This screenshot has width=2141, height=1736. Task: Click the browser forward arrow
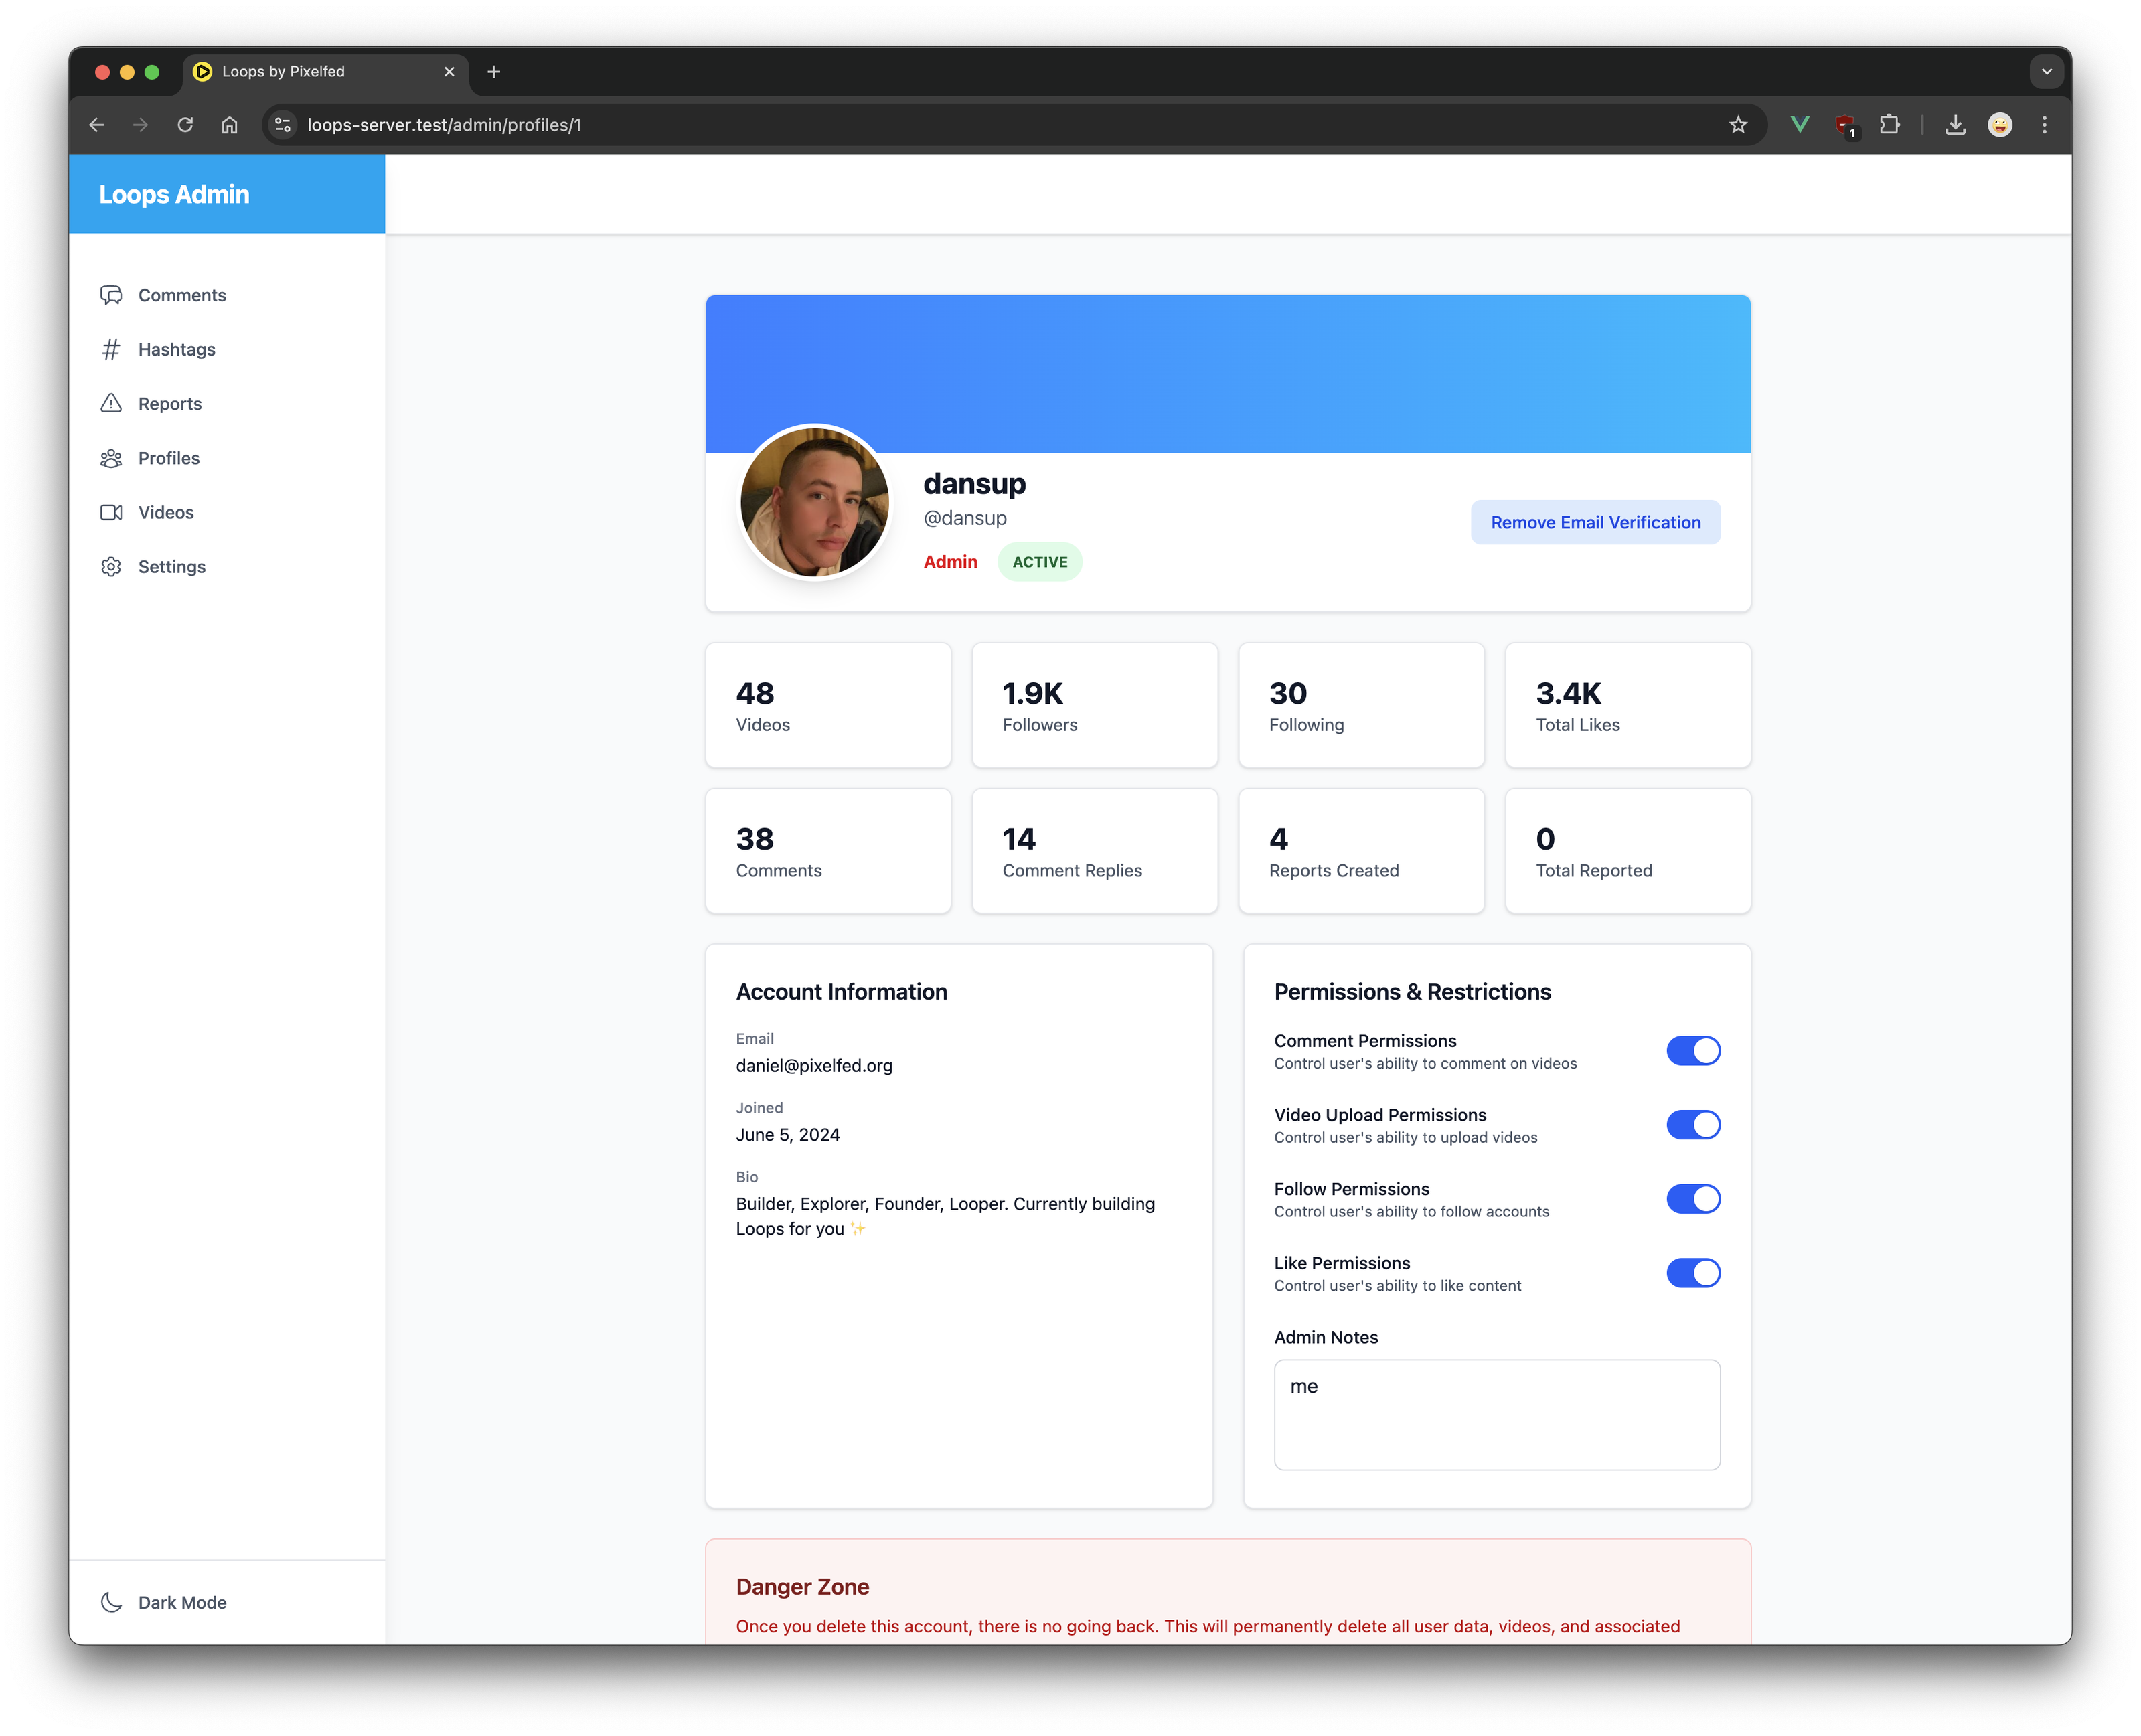(141, 125)
